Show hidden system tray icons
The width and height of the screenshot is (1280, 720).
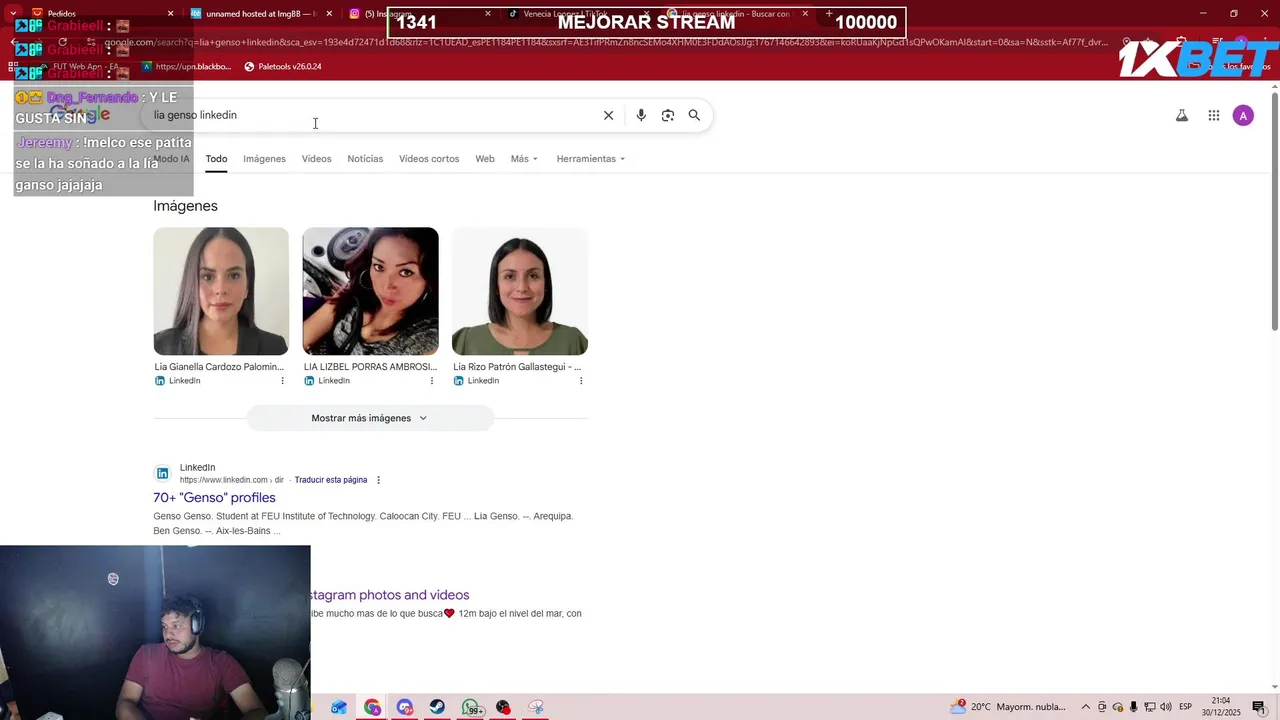pos(1086,707)
